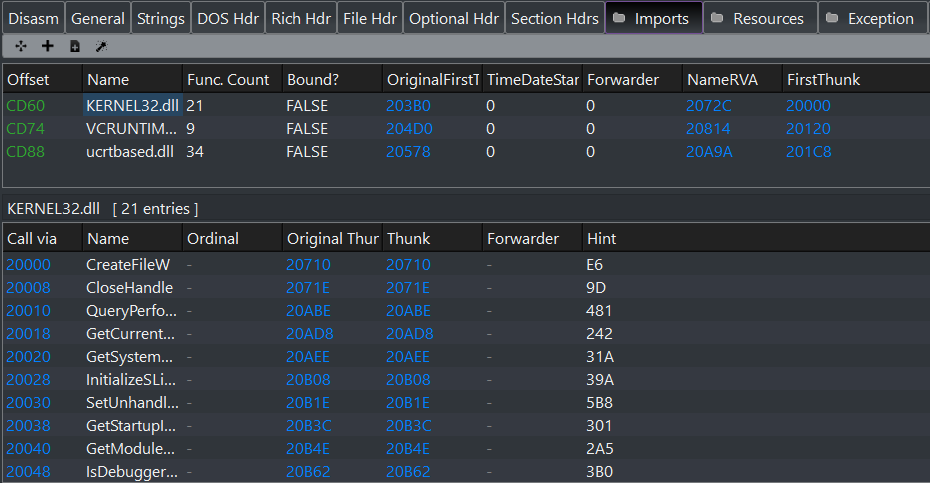The height and width of the screenshot is (483, 930).
Task: Select the KERNEL32.dll library row
Action: [x=466, y=106]
